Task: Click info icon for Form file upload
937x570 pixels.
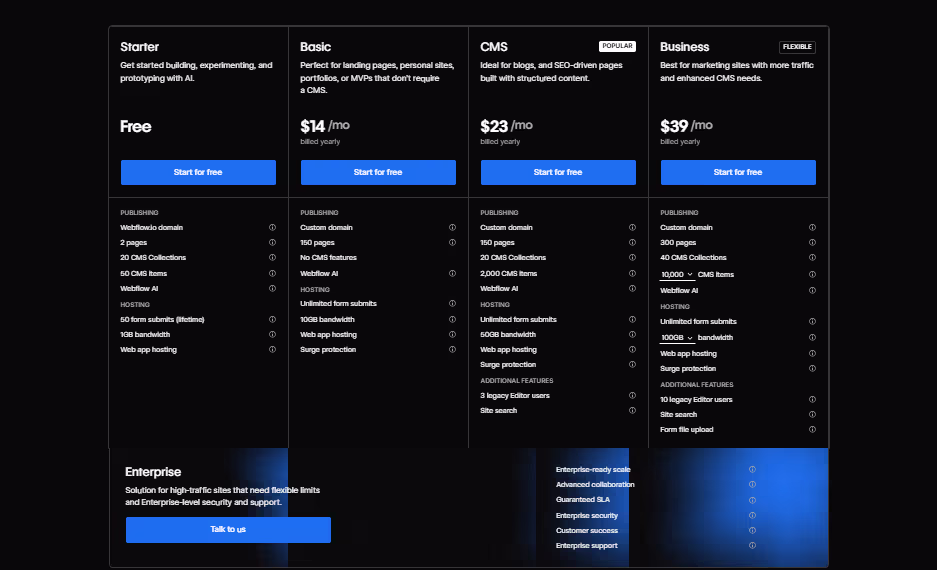Action: pyautogui.click(x=812, y=430)
